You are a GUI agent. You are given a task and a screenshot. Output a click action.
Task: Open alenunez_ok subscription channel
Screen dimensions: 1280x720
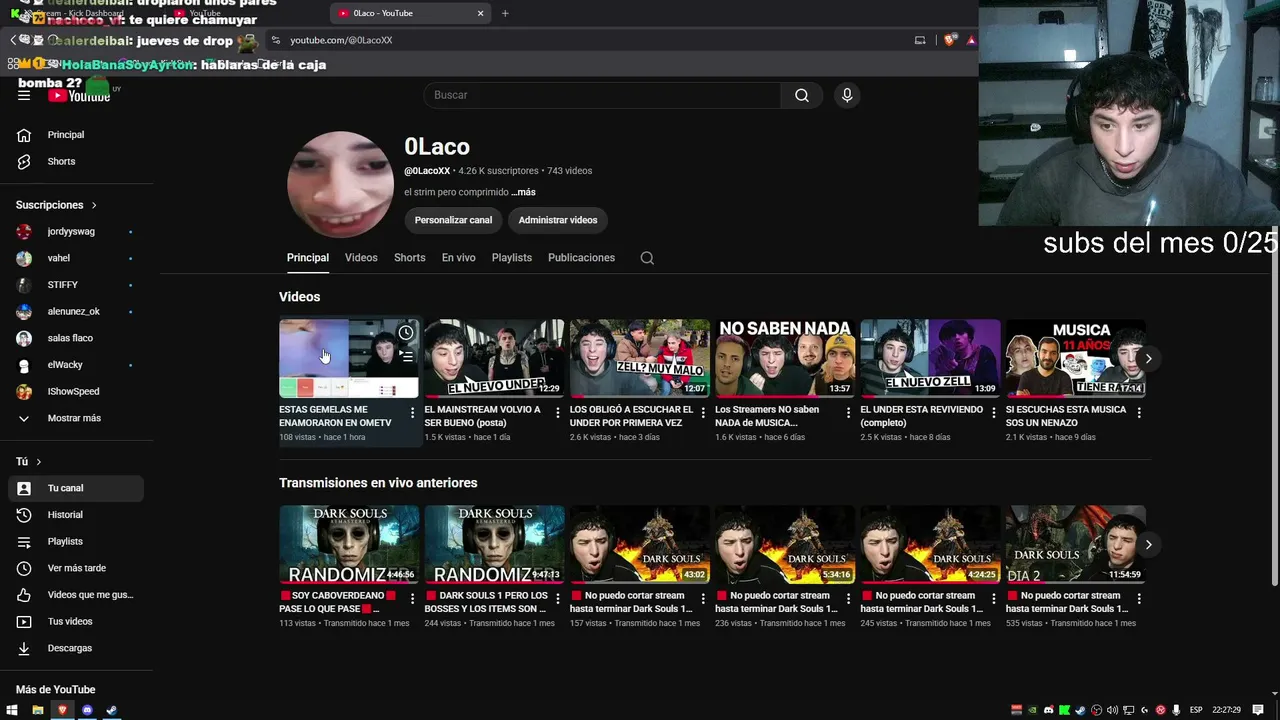(76, 311)
